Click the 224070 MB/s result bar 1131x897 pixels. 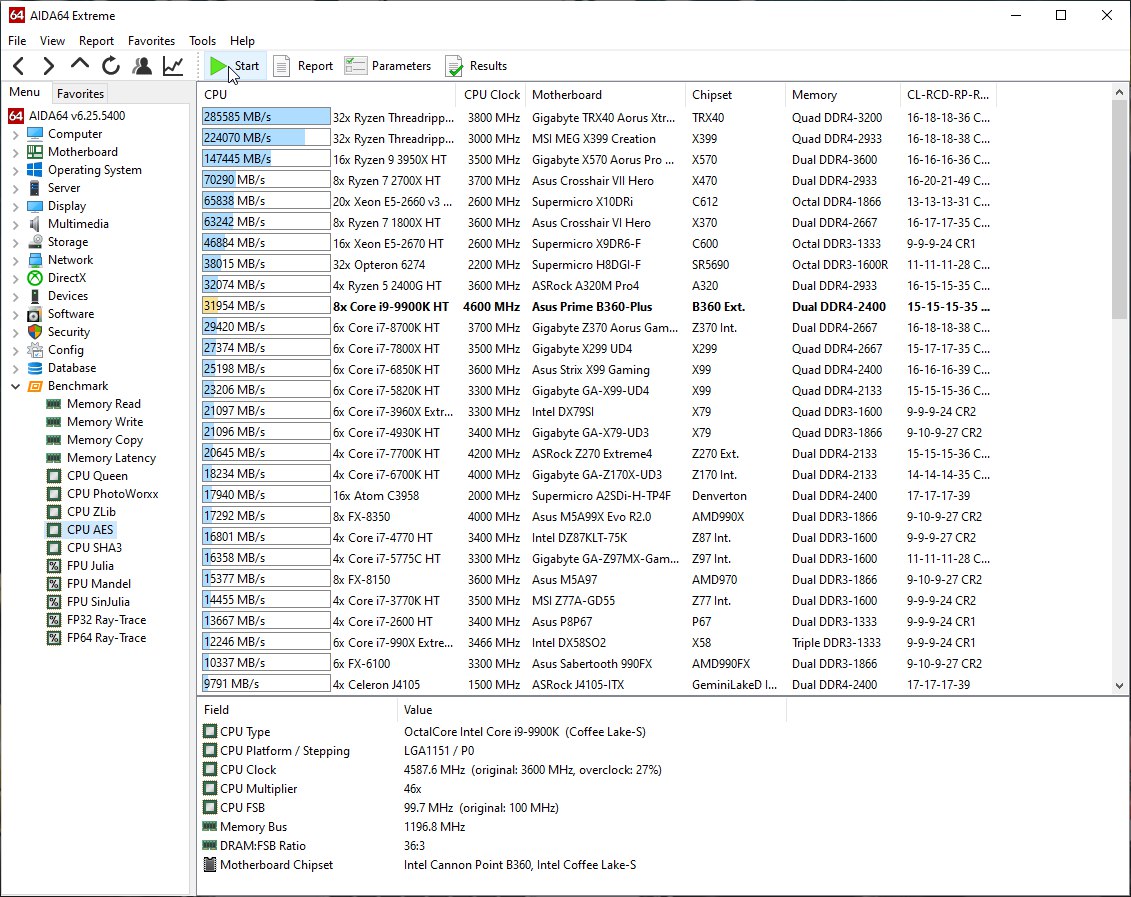click(266, 138)
